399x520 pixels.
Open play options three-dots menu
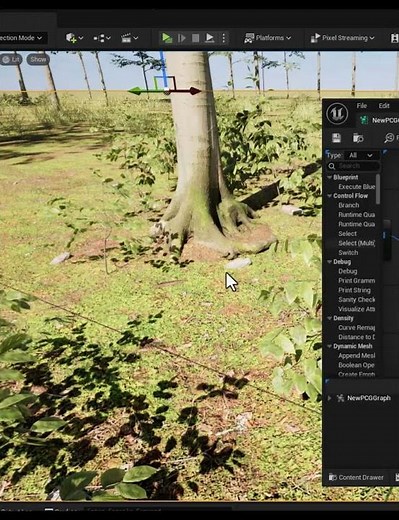224,38
